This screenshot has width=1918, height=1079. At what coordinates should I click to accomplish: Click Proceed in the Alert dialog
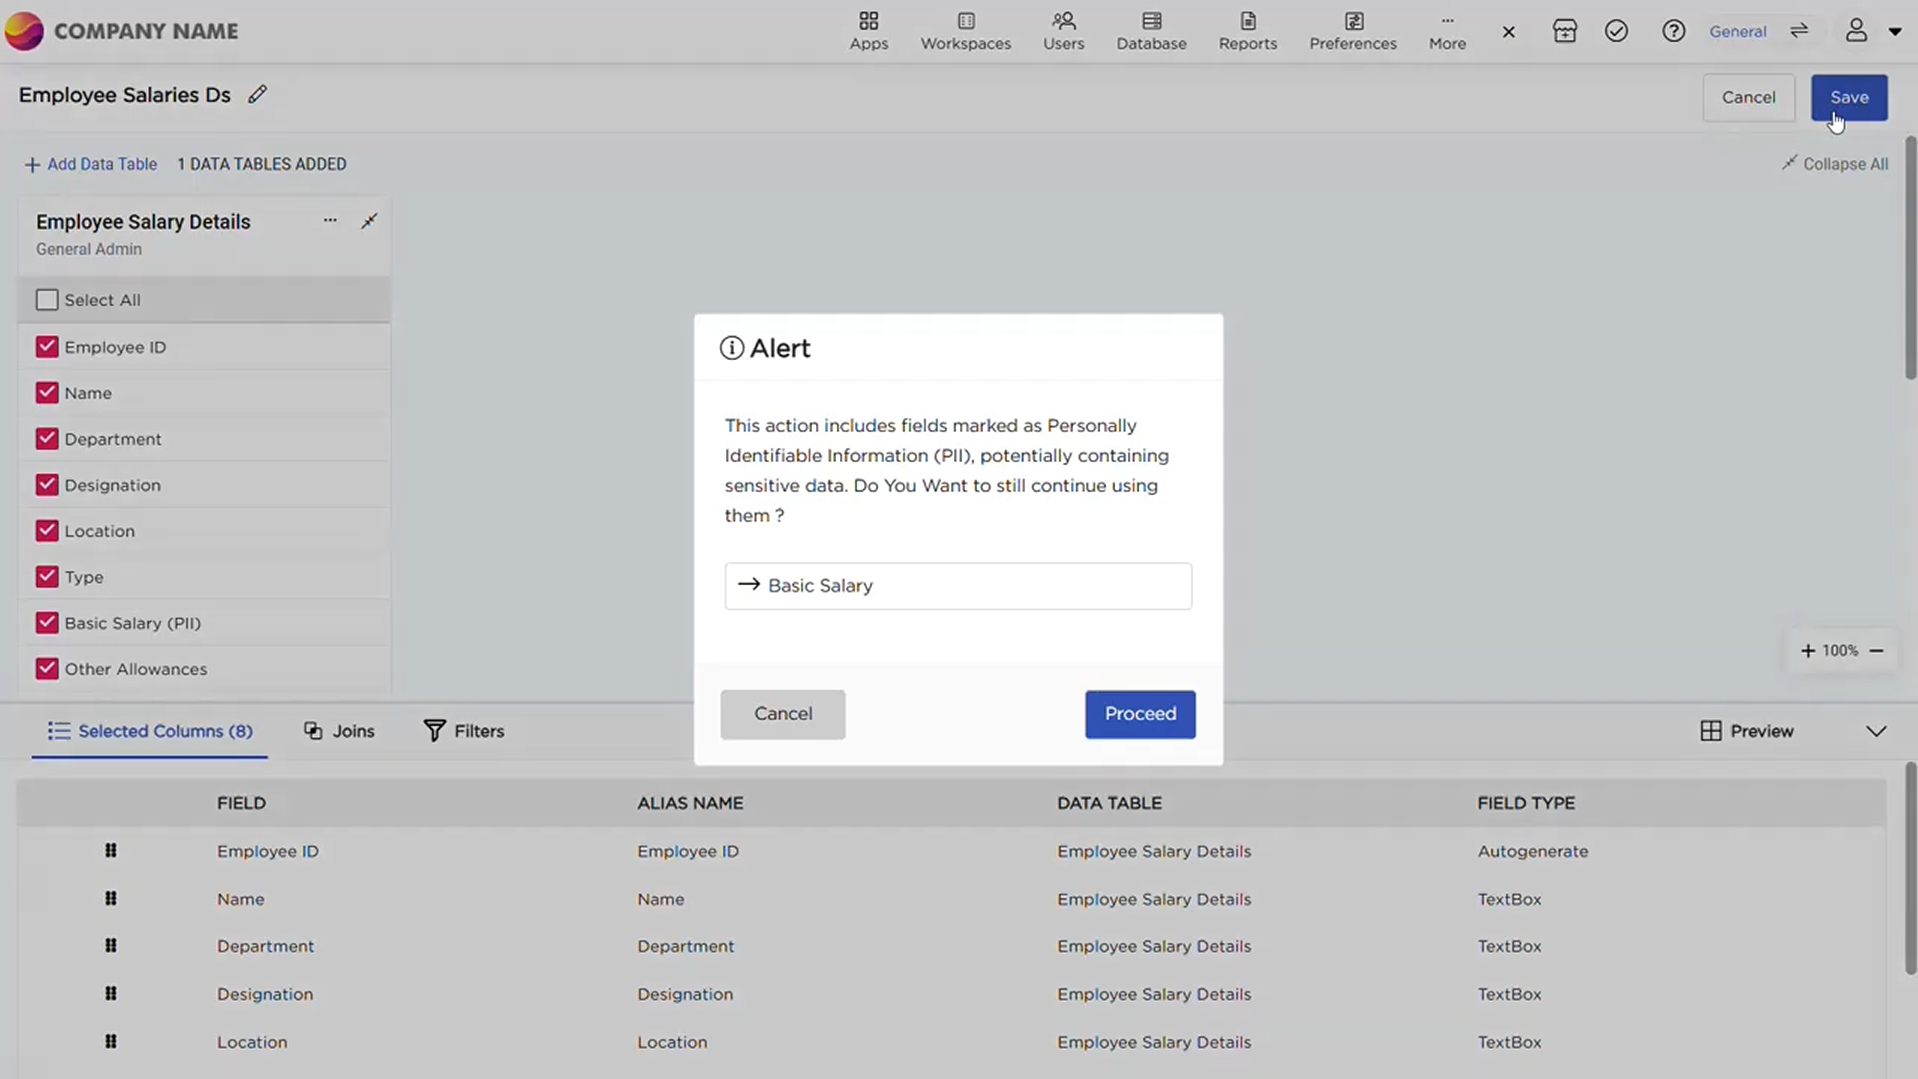tap(1140, 714)
